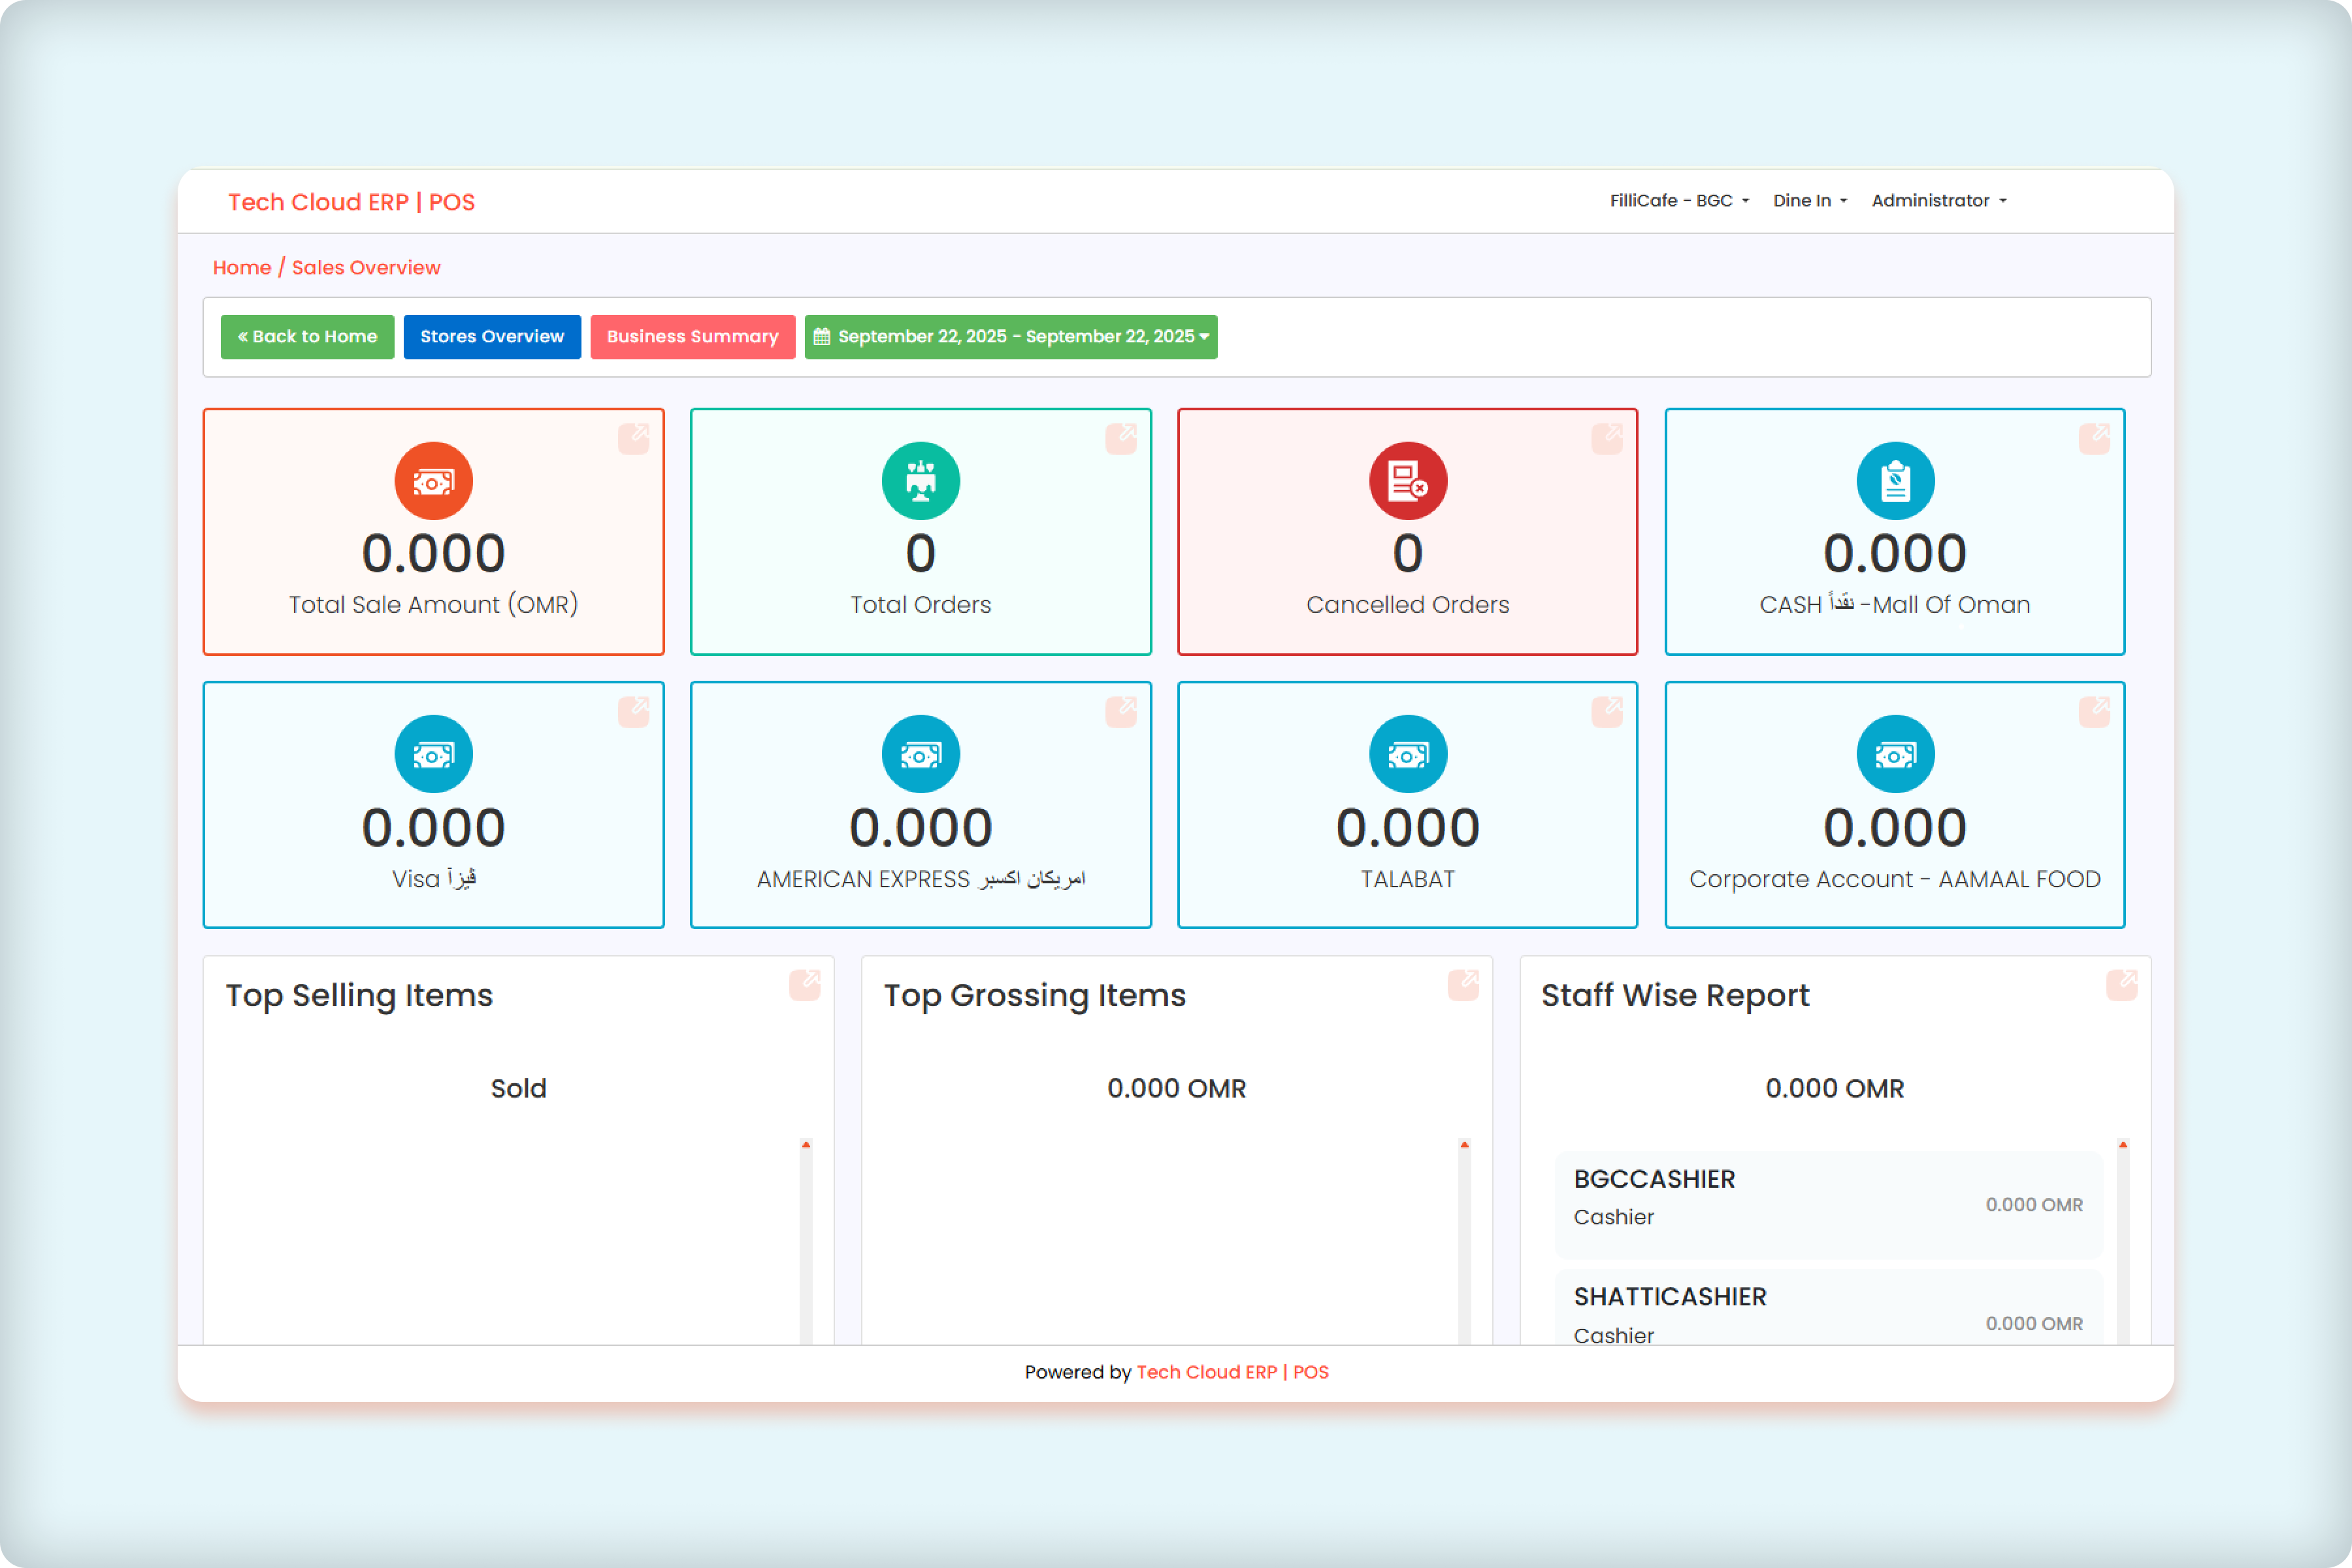Click the Total Orders table icon

pyautogui.click(x=920, y=481)
